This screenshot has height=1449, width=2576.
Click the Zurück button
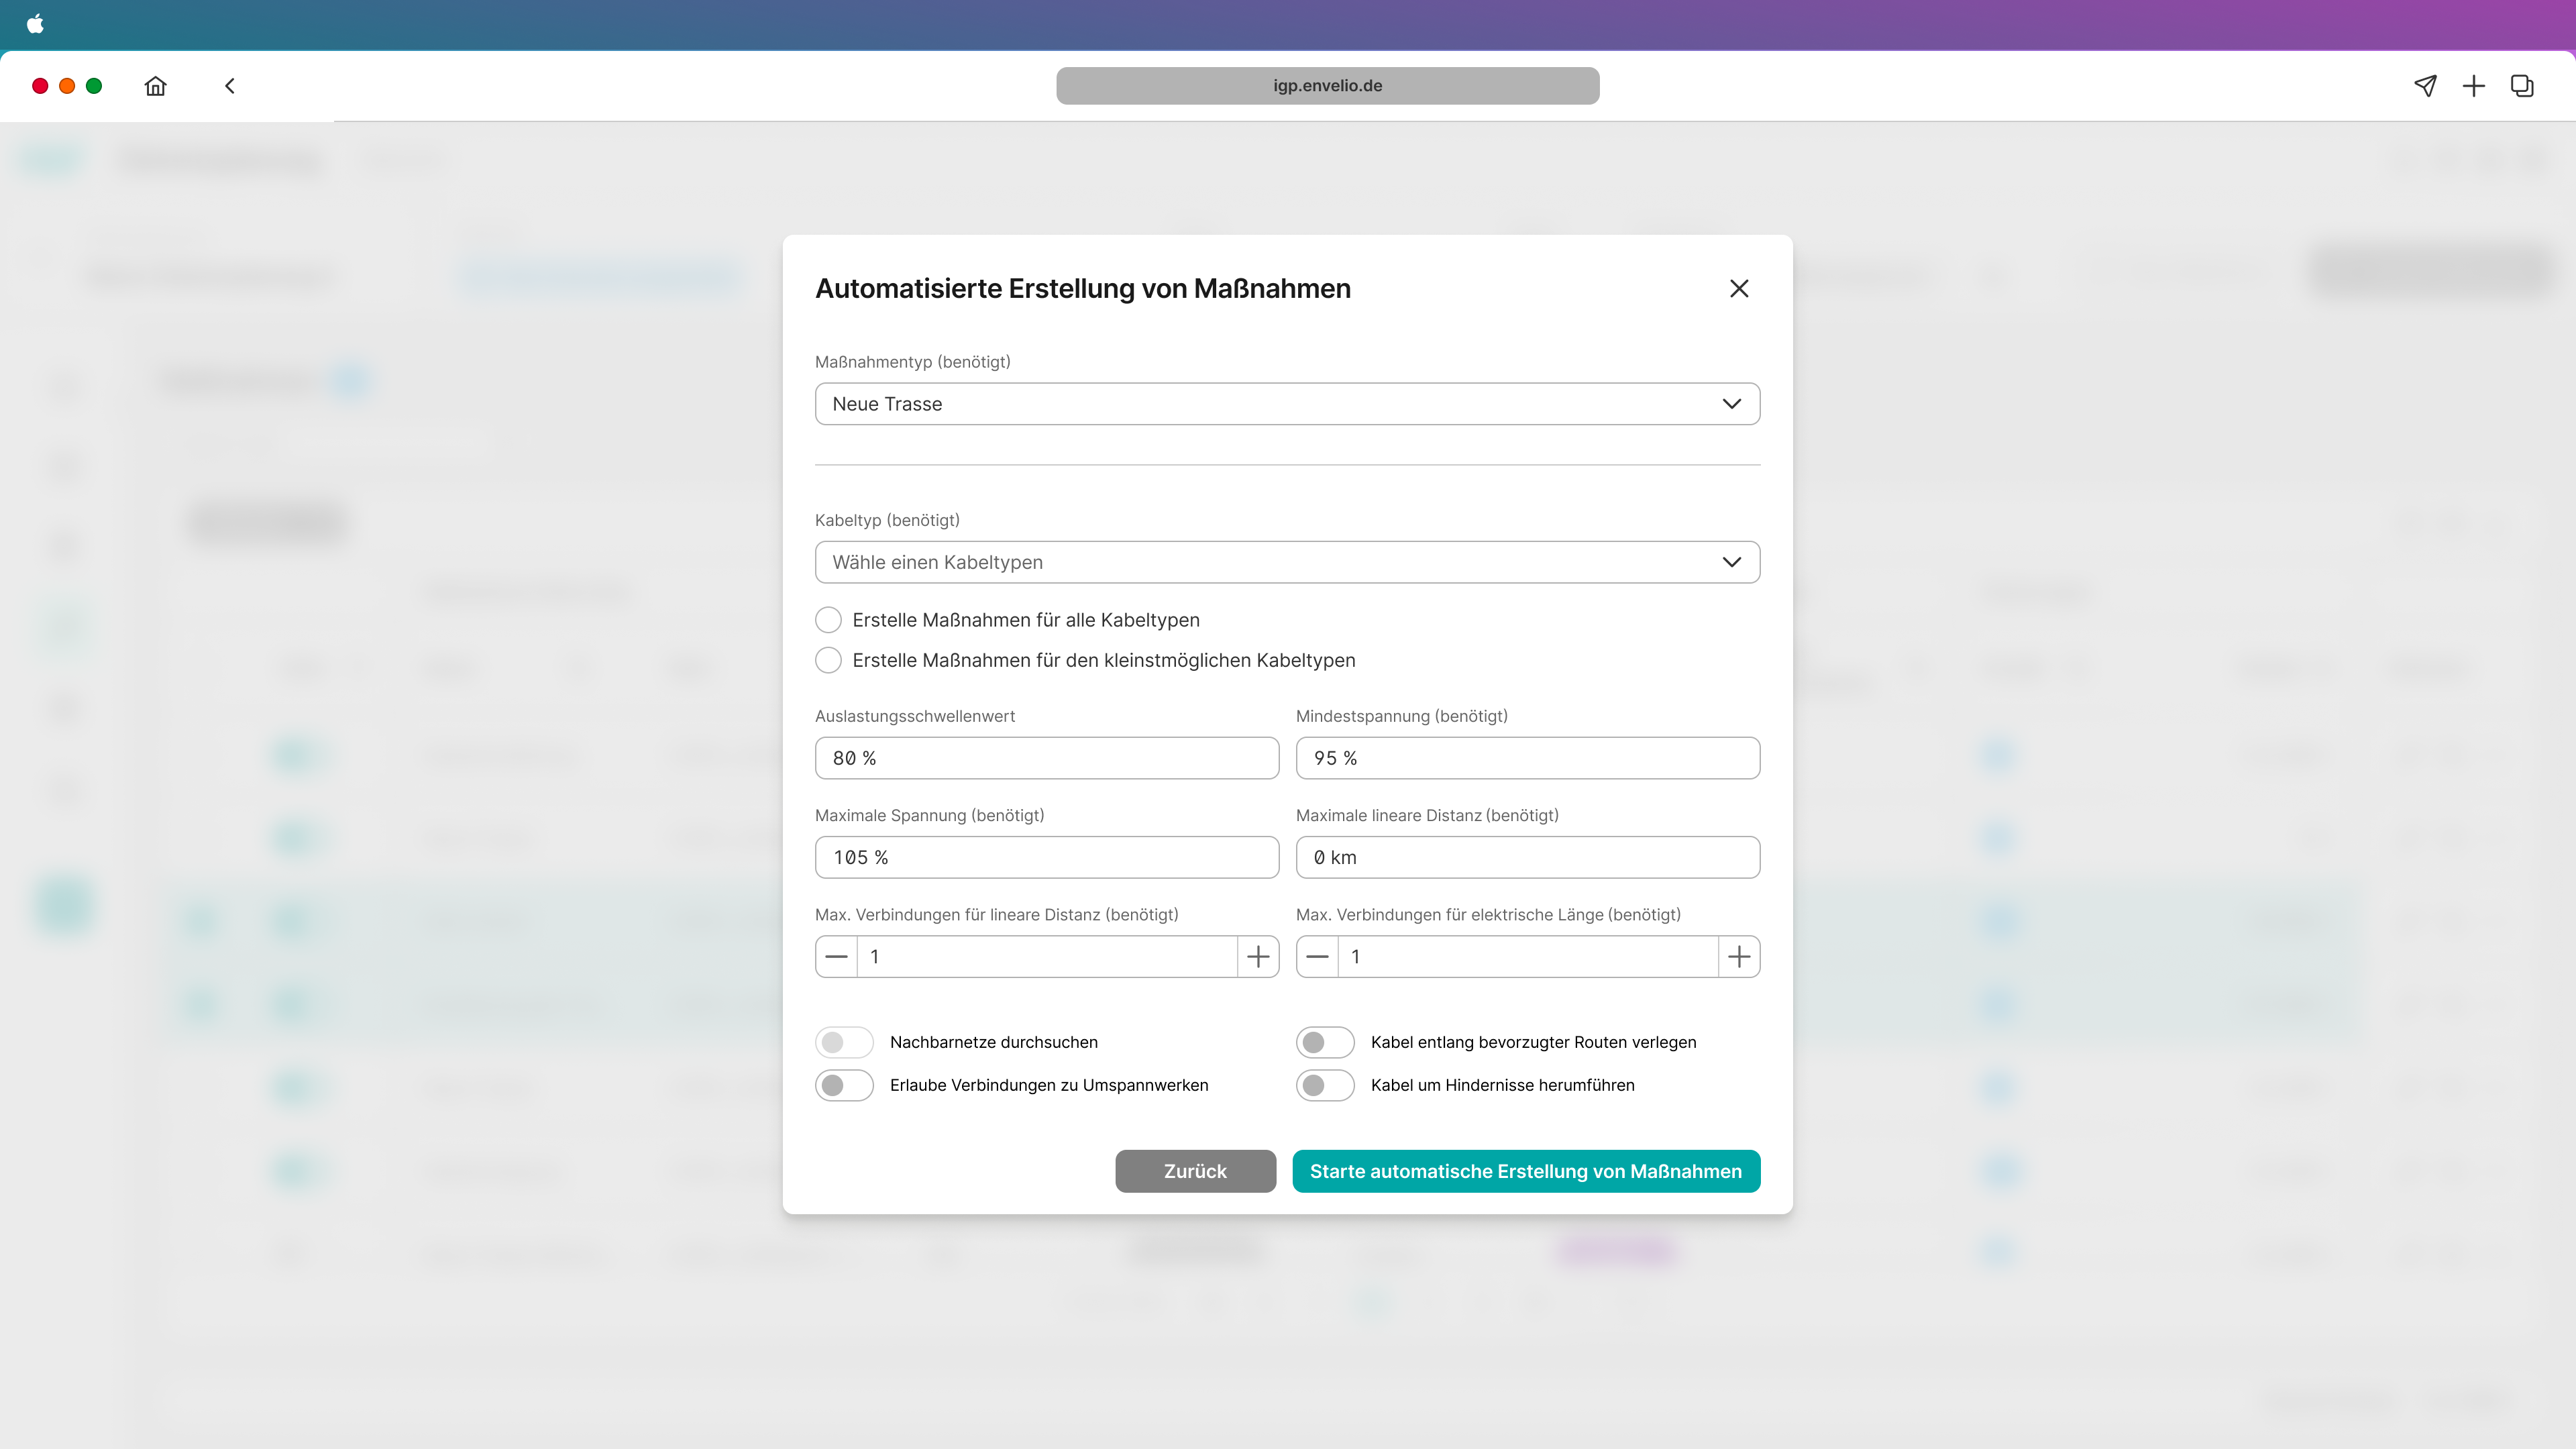tap(1195, 1171)
